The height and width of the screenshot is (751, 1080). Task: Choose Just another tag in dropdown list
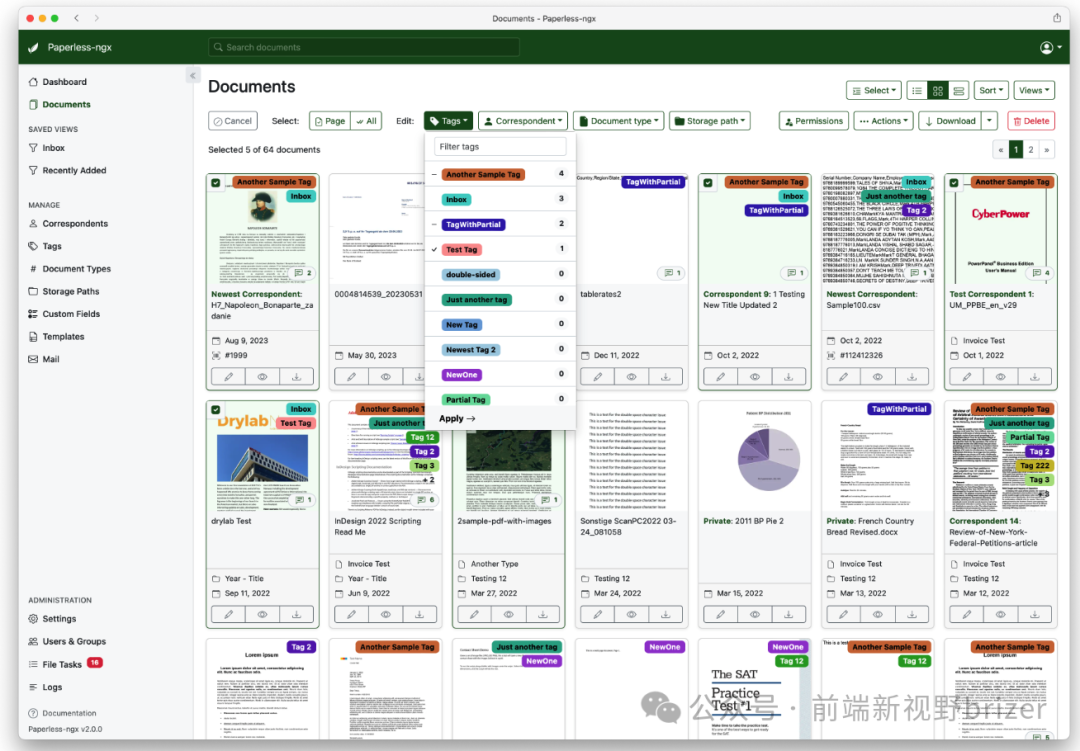click(x=500, y=300)
